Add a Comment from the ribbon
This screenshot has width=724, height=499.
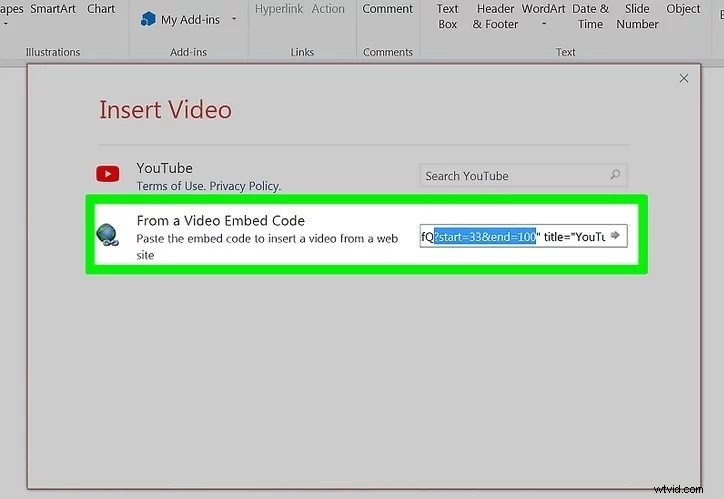(x=387, y=9)
